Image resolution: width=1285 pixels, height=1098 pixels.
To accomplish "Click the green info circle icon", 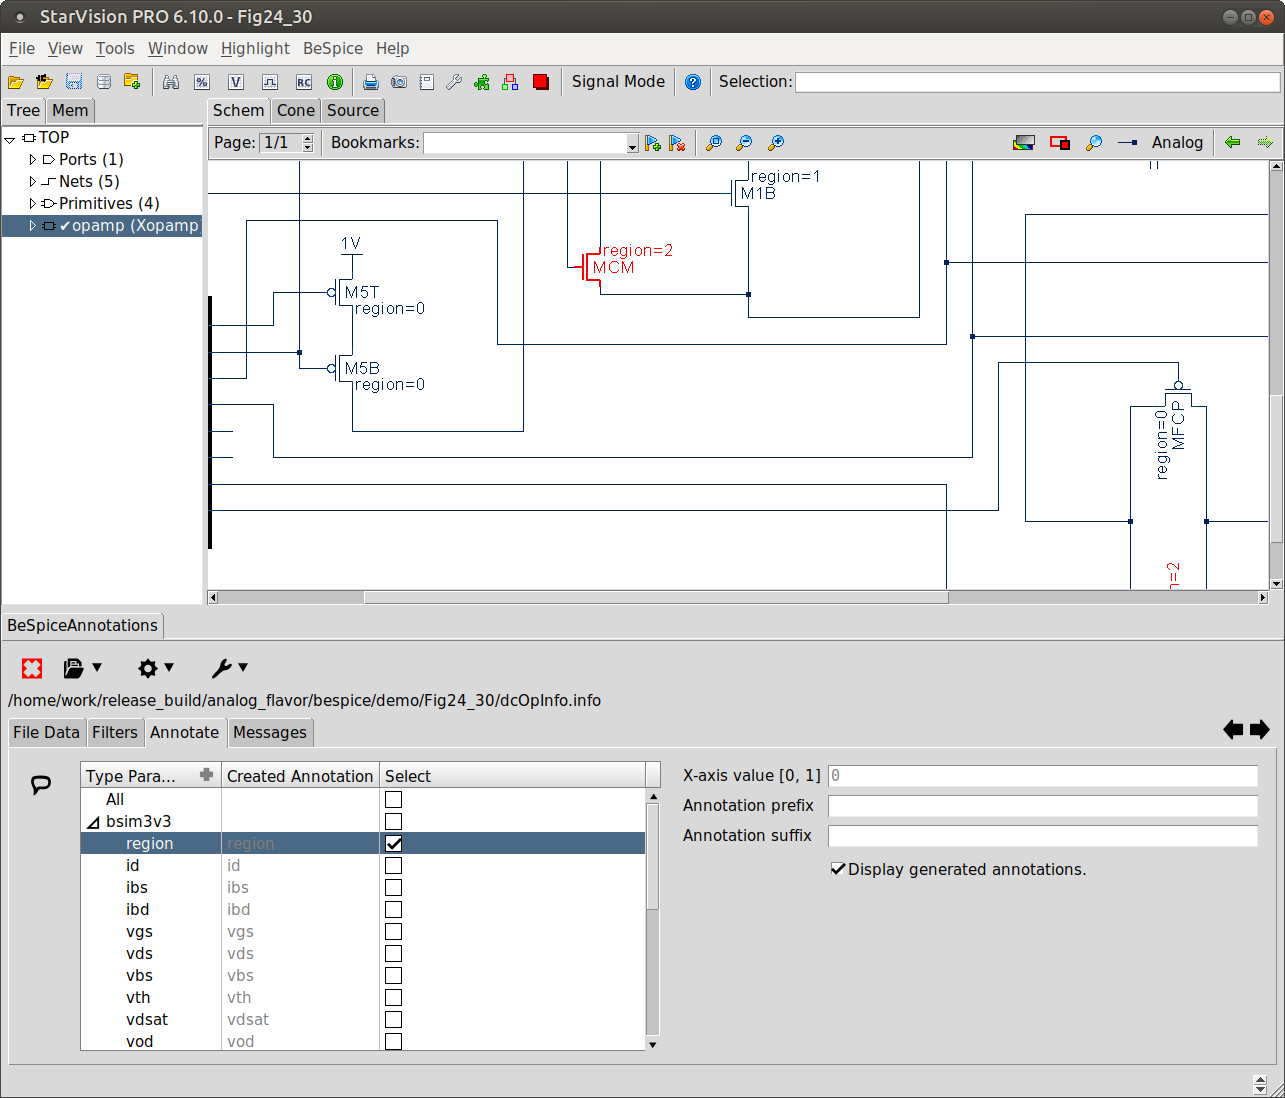I will 335,82.
